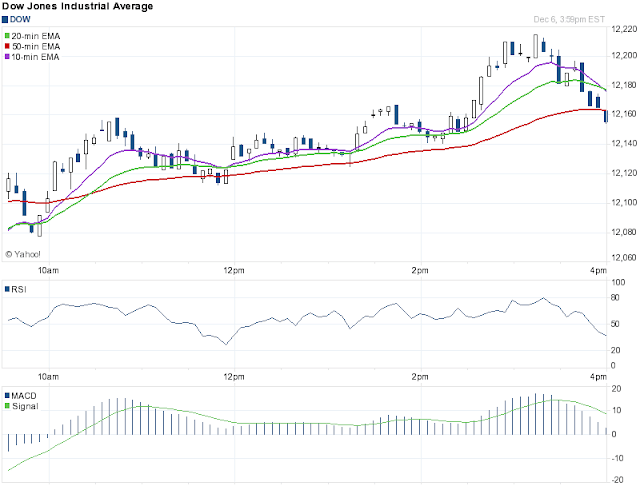Click the 12,120 price axis label

point(624,173)
